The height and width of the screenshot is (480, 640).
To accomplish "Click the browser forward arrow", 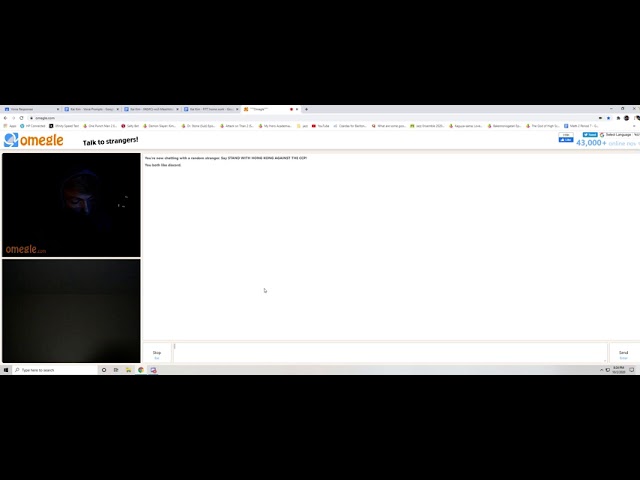I will point(13,118).
